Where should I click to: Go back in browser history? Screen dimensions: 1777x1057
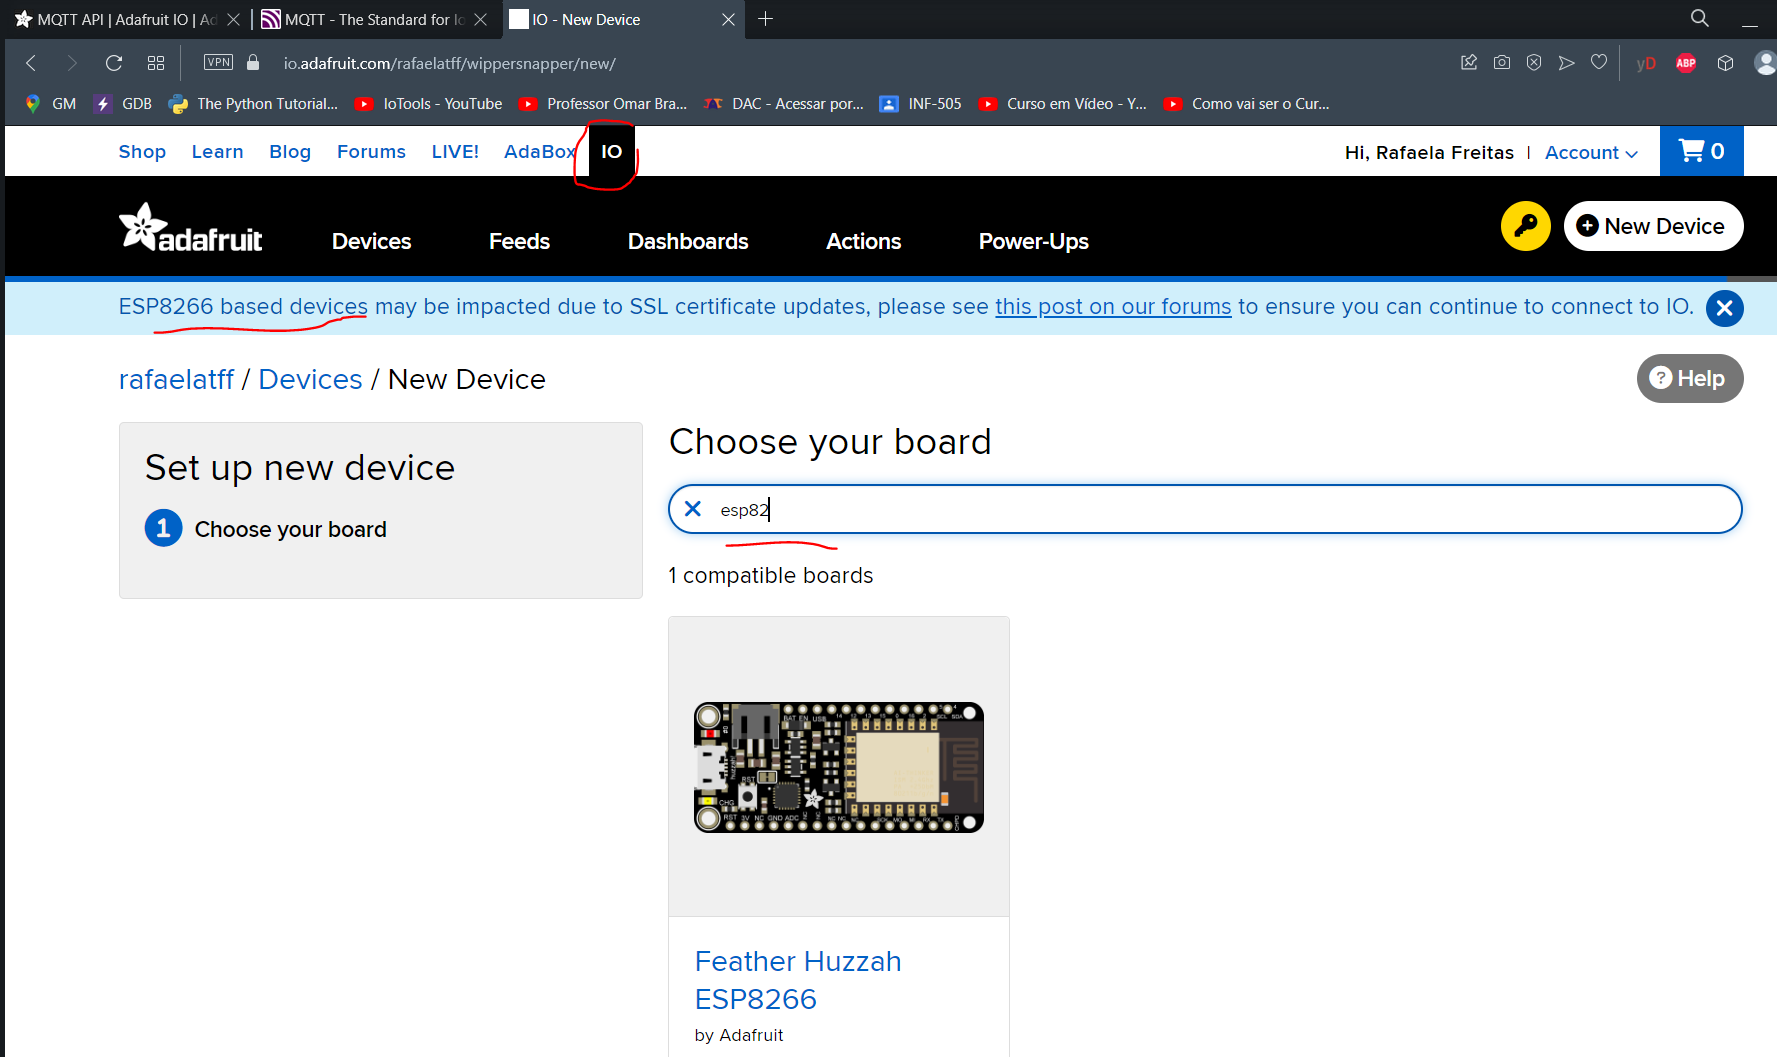pyautogui.click(x=31, y=63)
